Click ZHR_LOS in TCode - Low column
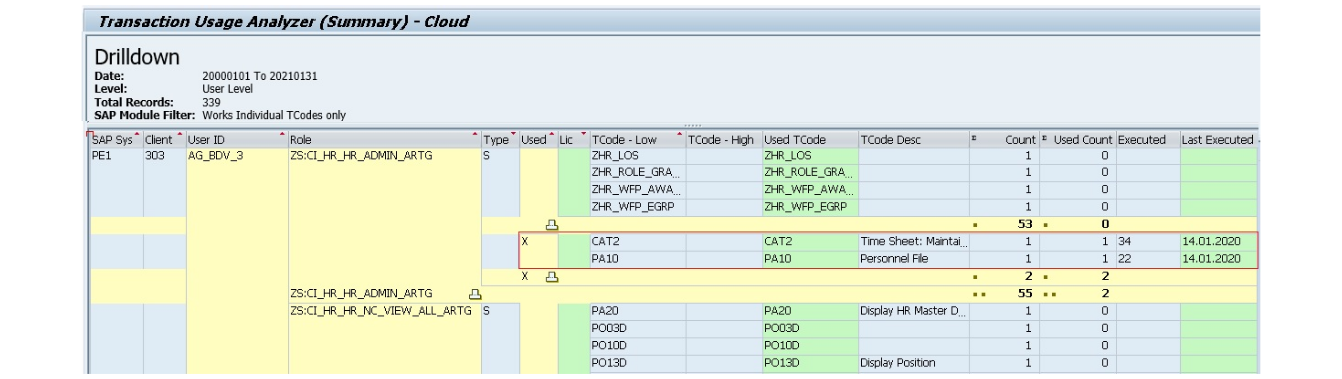 (636, 157)
